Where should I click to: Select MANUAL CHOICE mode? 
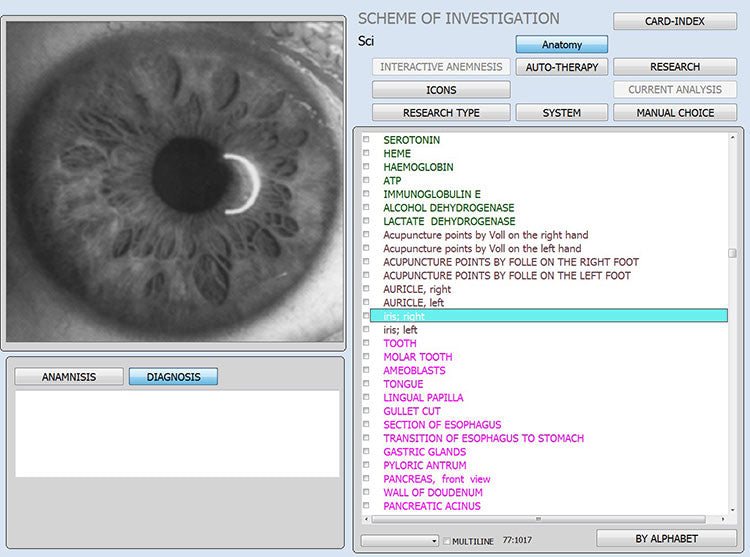point(674,113)
